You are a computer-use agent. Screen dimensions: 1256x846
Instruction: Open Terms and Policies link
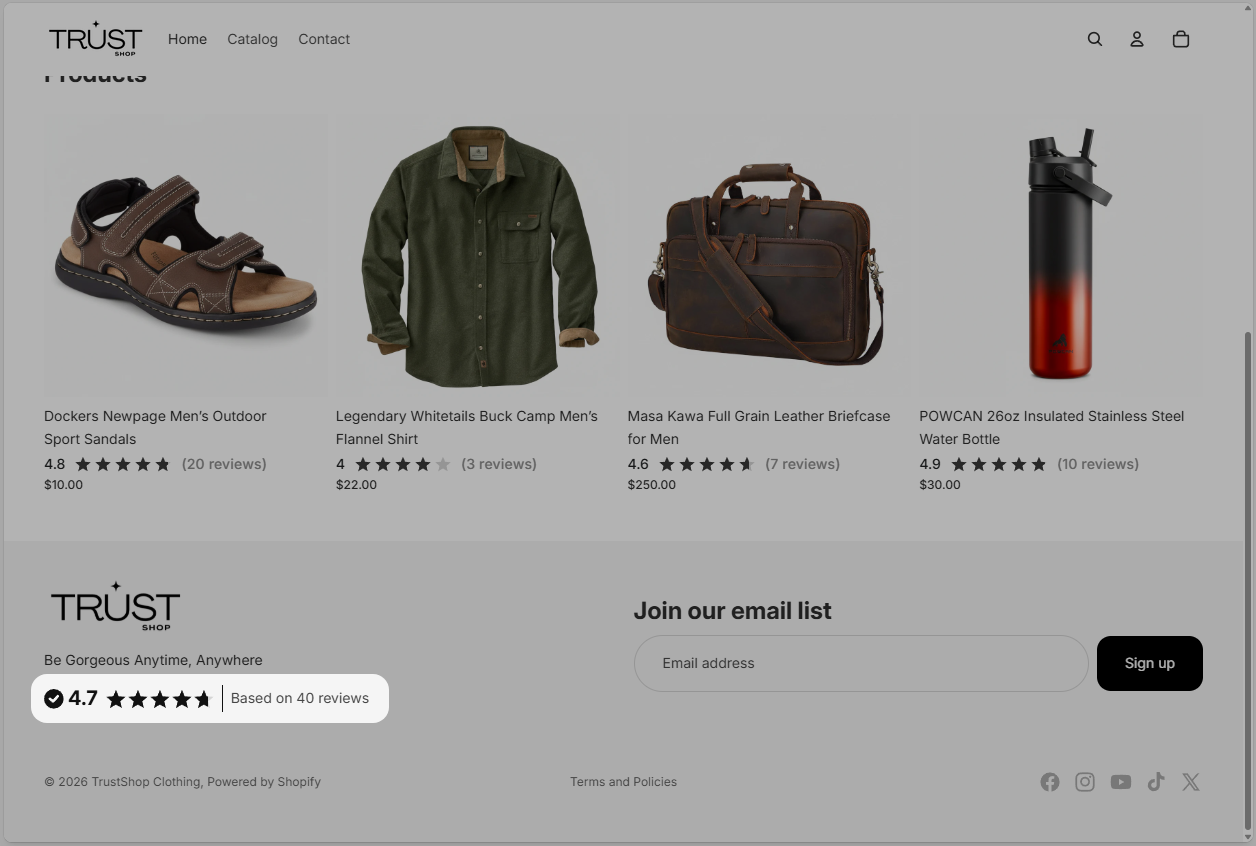click(x=623, y=782)
